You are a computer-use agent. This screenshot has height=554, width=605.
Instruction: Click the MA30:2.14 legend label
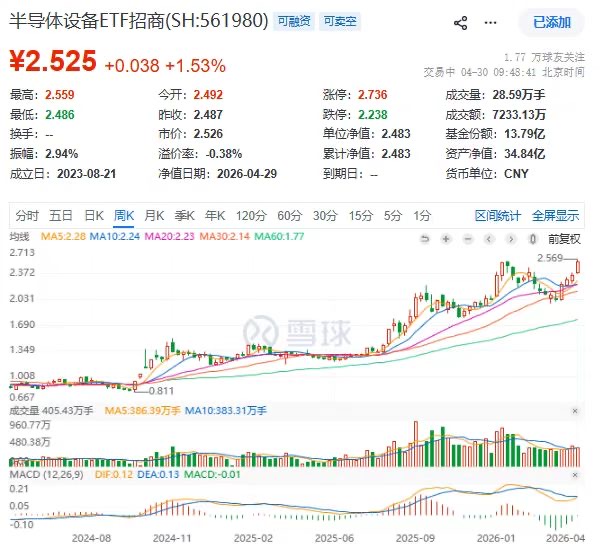click(x=224, y=236)
